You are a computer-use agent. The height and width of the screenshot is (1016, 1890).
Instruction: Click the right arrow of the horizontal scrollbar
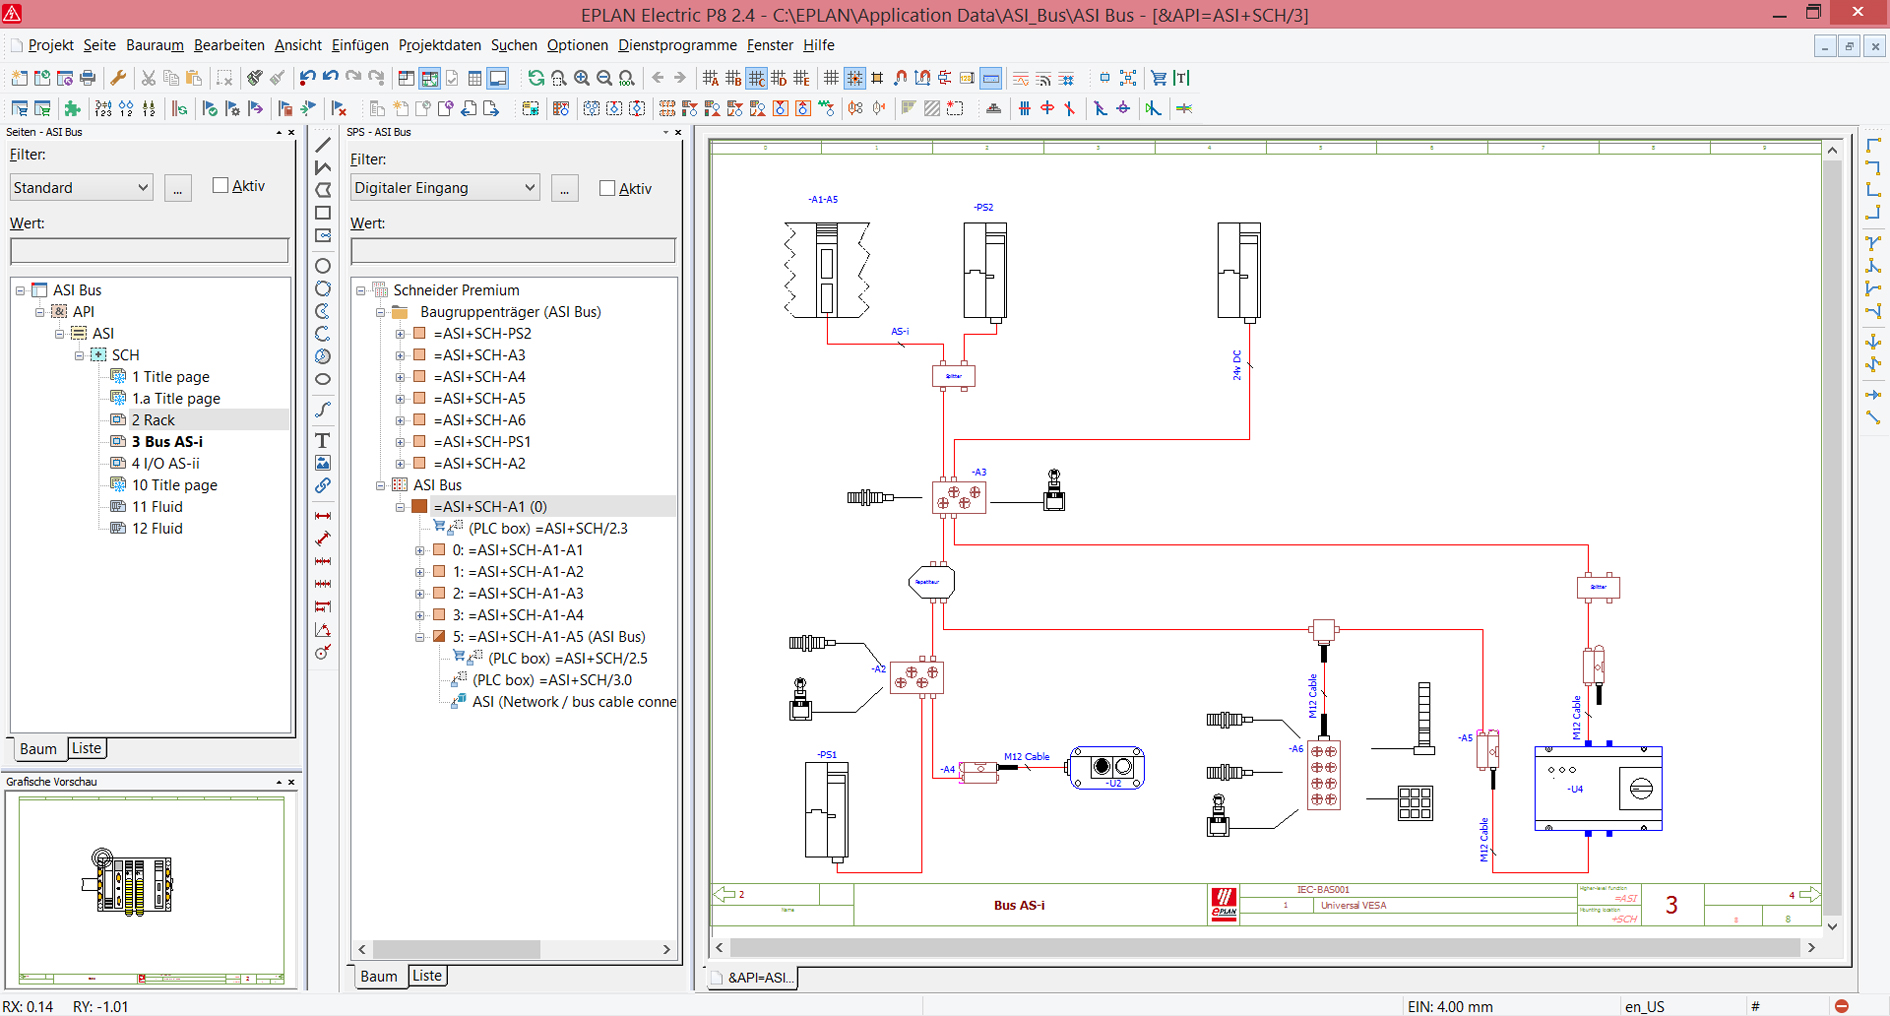coord(1810,948)
